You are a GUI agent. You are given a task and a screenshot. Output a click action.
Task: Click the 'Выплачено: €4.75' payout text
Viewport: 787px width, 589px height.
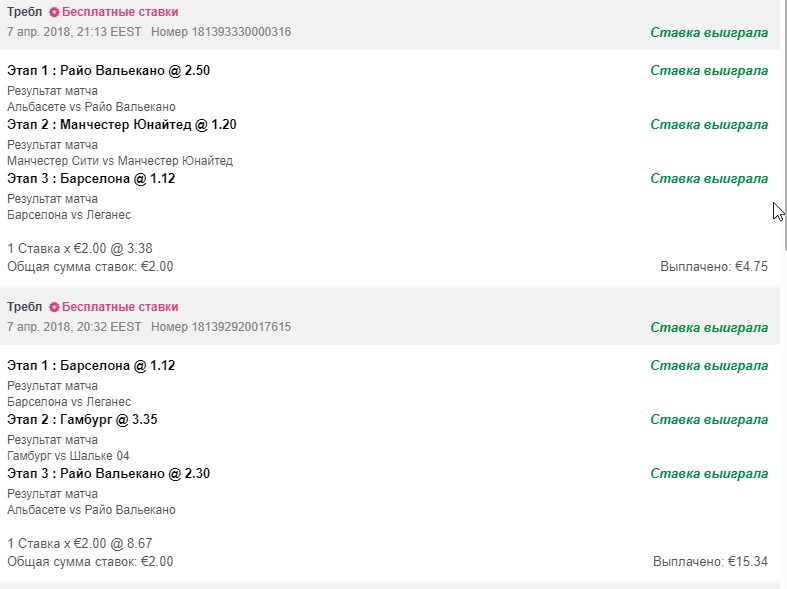[x=714, y=266]
